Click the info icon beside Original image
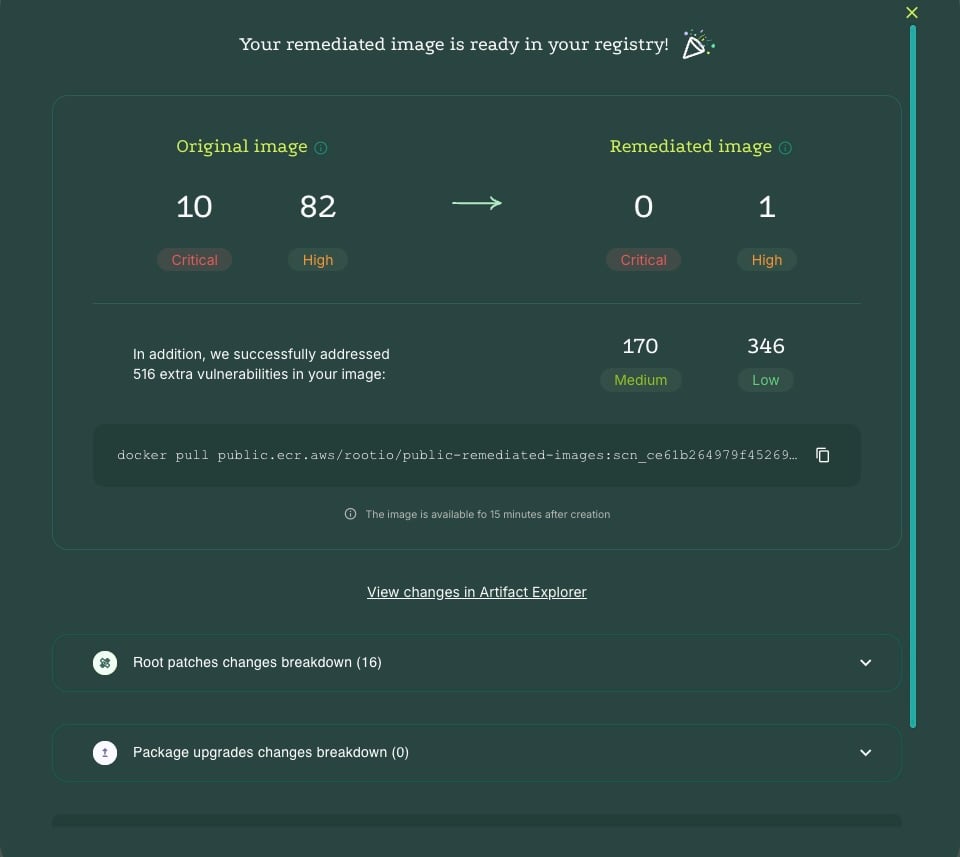 pyautogui.click(x=321, y=148)
